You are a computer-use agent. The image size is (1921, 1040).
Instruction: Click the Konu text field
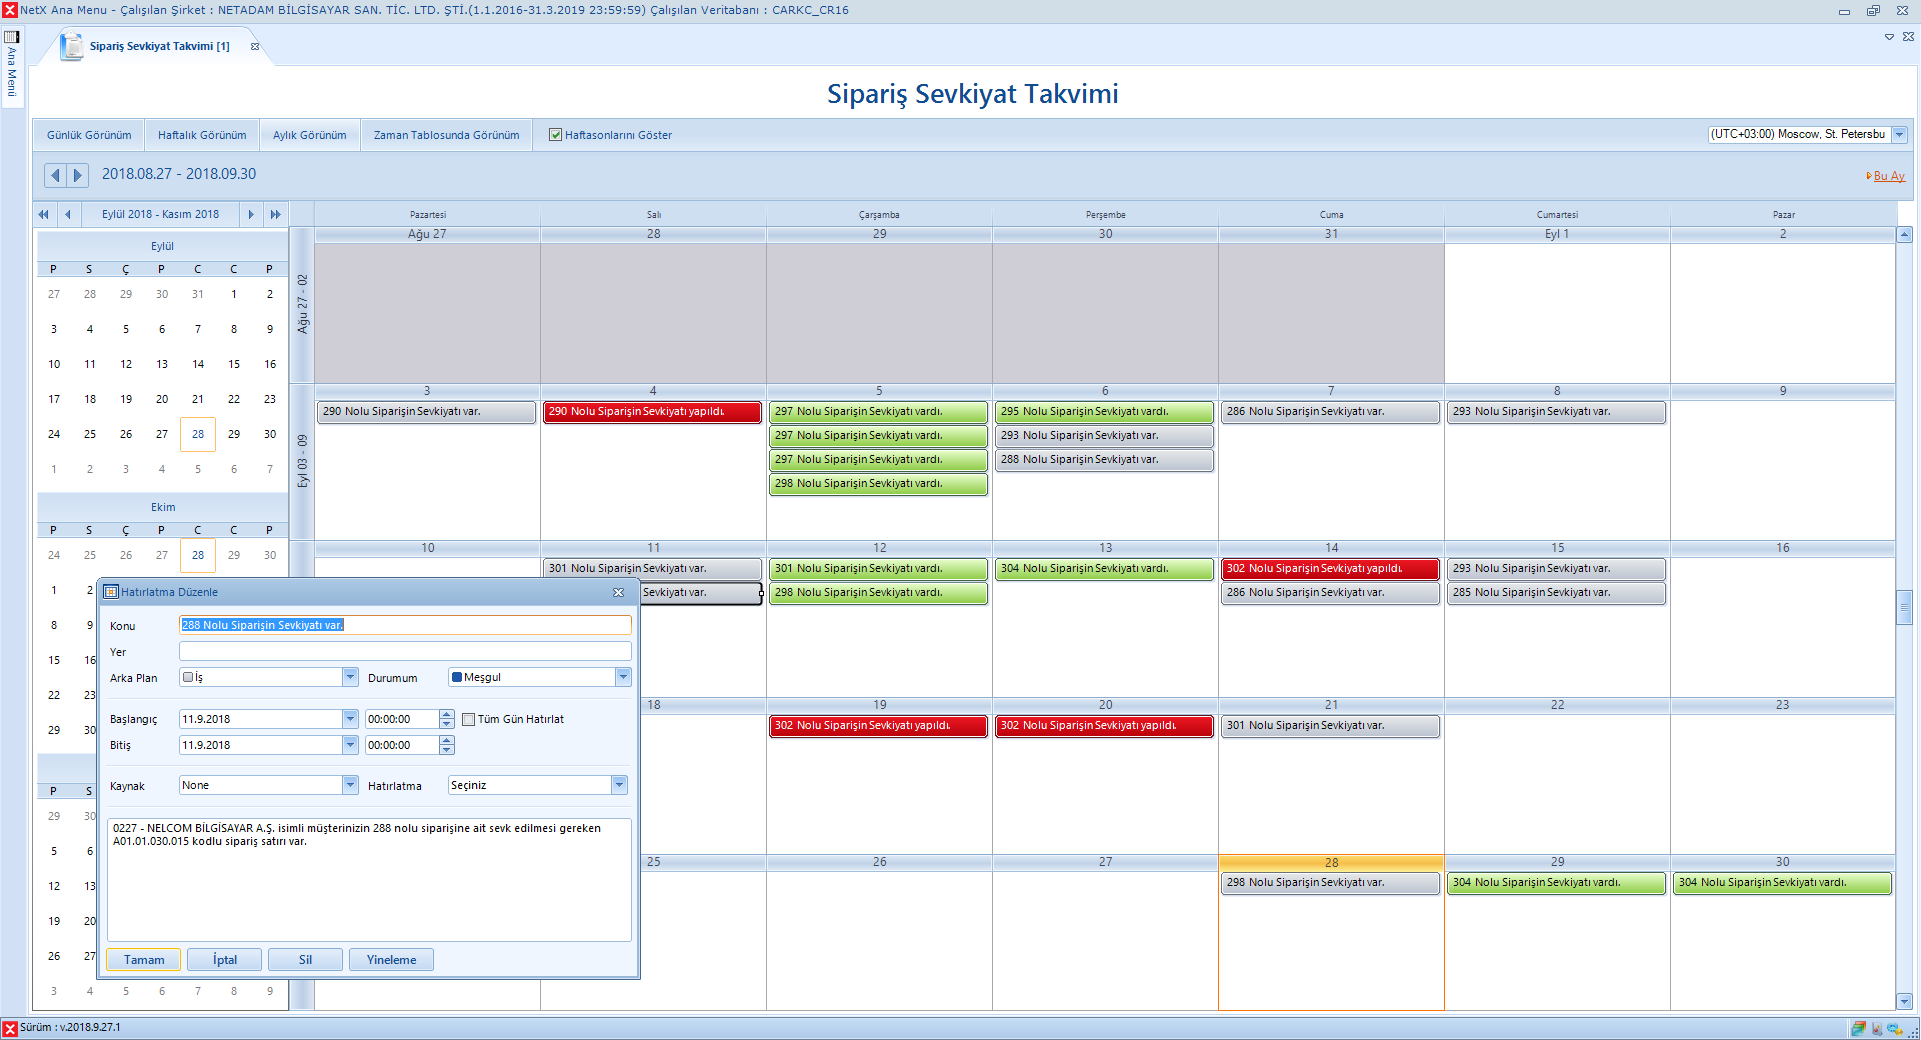point(405,625)
